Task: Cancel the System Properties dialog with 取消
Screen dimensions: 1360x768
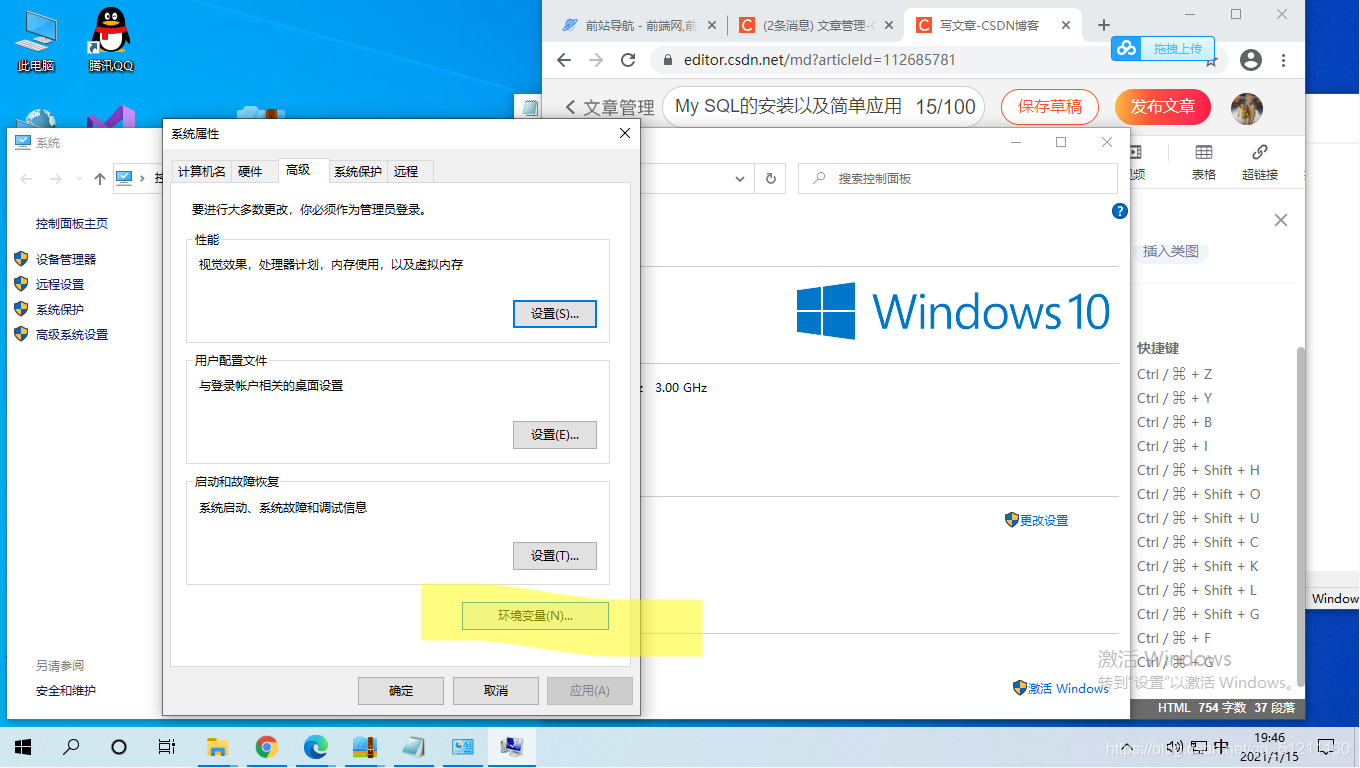Action: 495,691
